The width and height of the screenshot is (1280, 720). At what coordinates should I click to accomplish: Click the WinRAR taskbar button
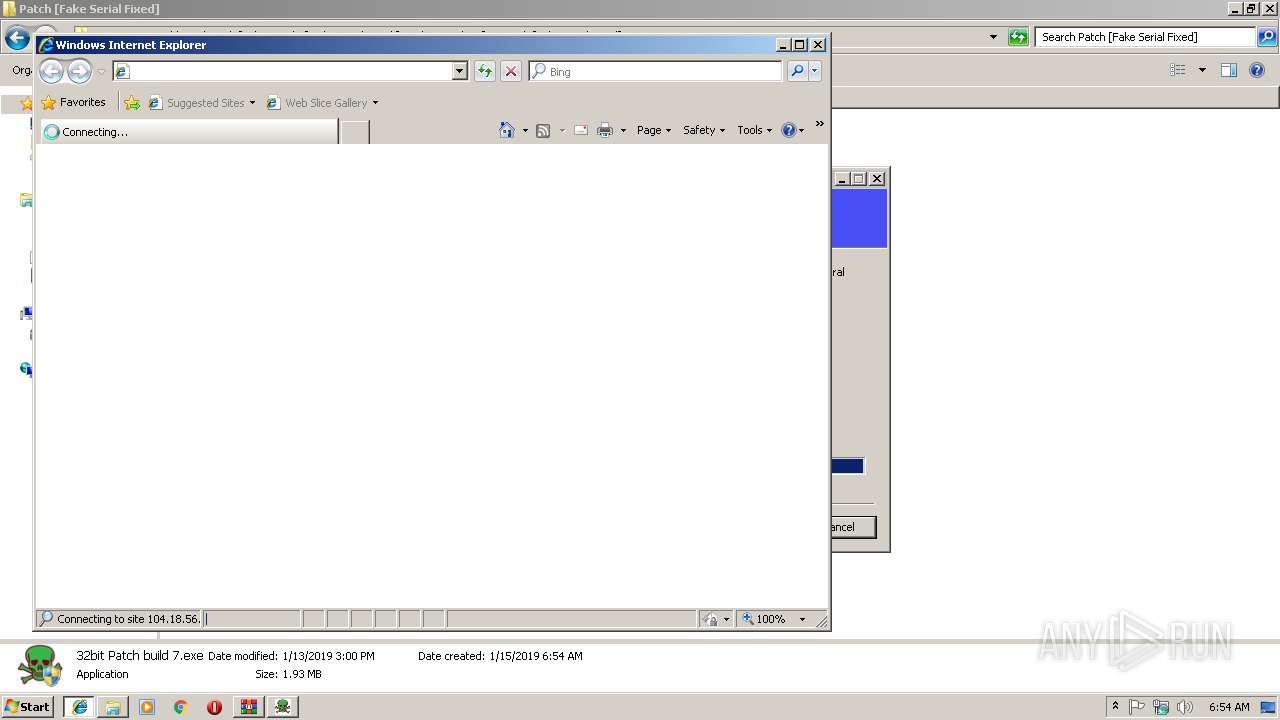tap(248, 707)
